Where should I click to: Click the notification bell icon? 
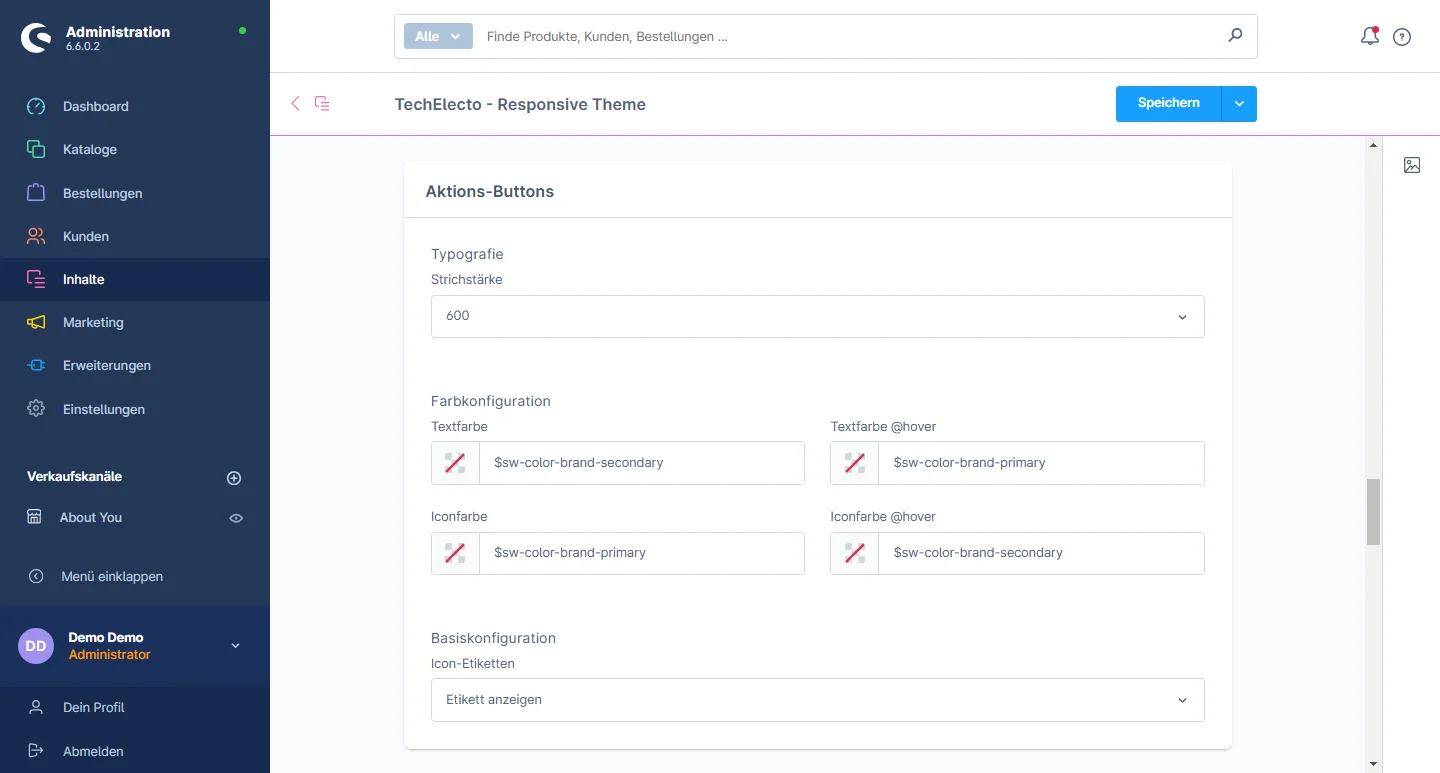point(1369,37)
